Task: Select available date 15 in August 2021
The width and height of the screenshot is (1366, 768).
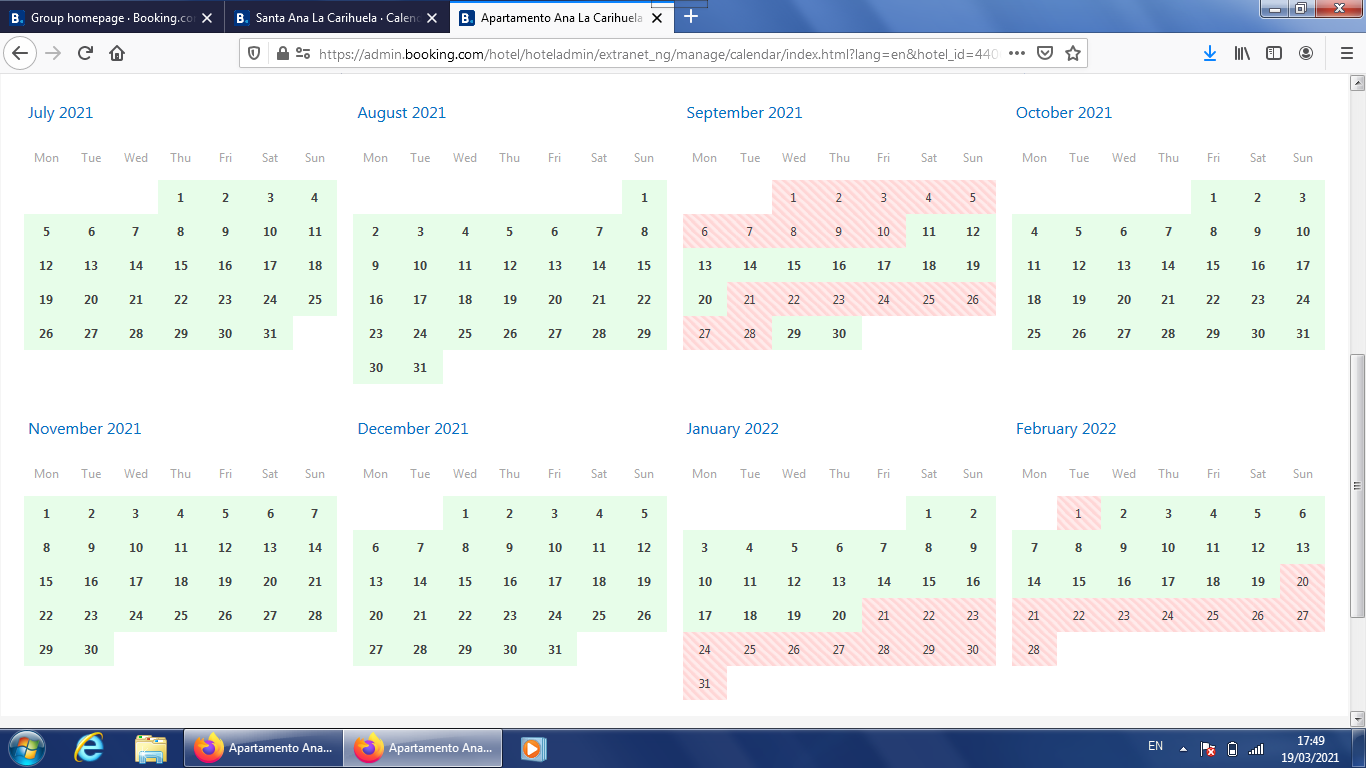Action: [x=644, y=266]
